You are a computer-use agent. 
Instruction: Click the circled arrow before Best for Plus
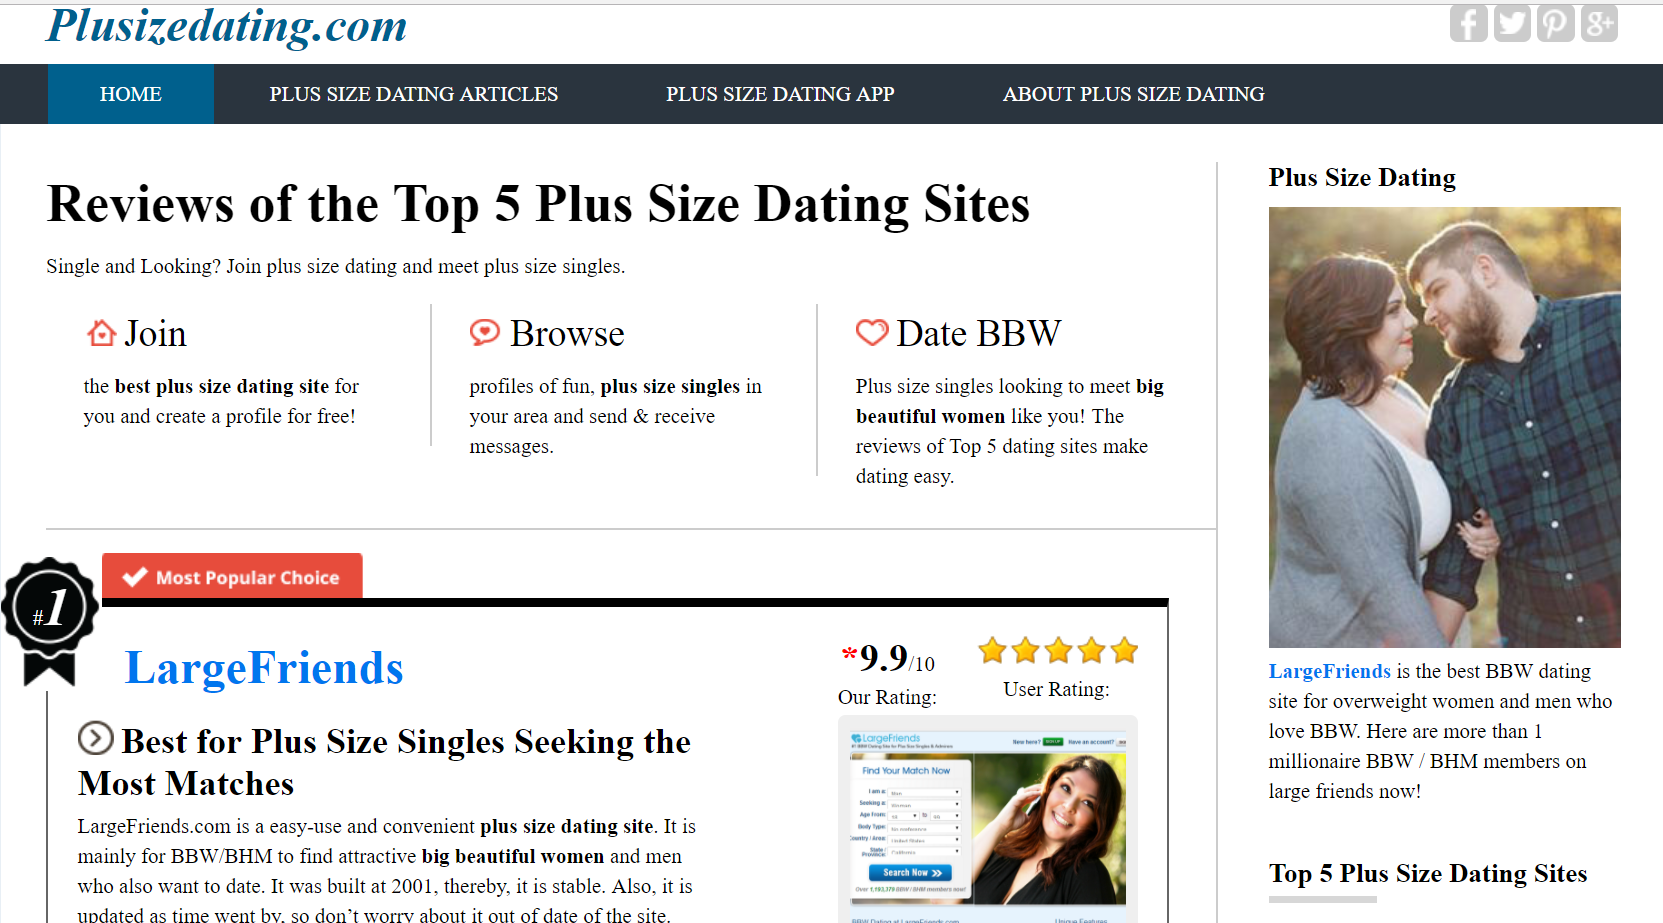coord(96,739)
